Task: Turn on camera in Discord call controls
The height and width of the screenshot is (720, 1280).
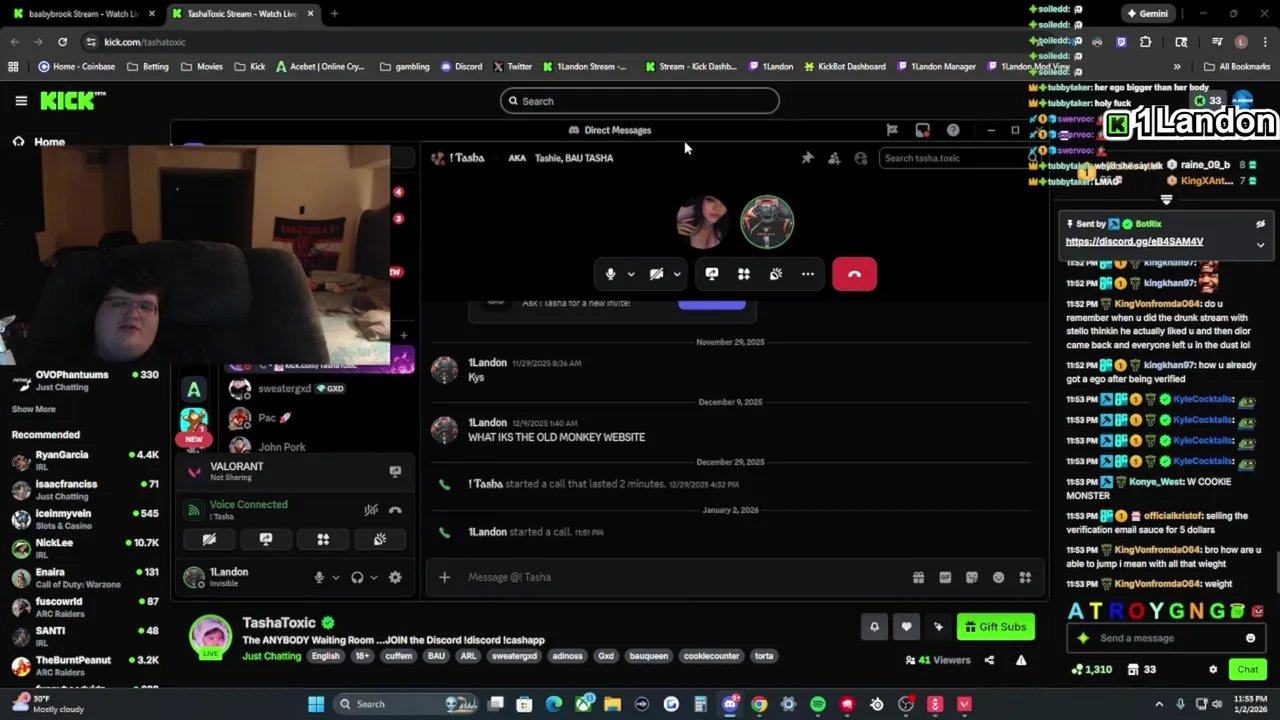Action: pyautogui.click(x=656, y=274)
